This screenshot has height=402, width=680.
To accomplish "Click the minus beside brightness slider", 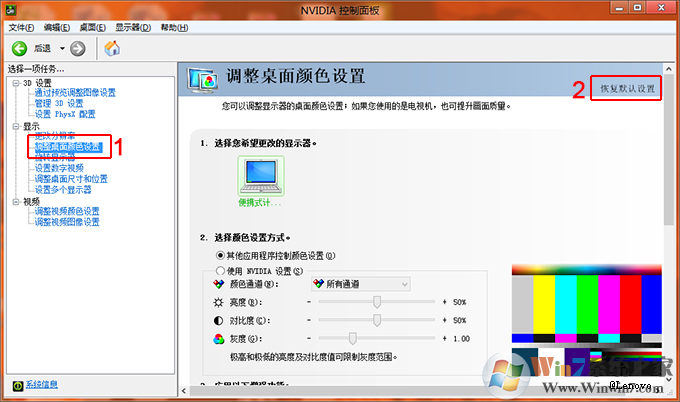I will click(309, 302).
